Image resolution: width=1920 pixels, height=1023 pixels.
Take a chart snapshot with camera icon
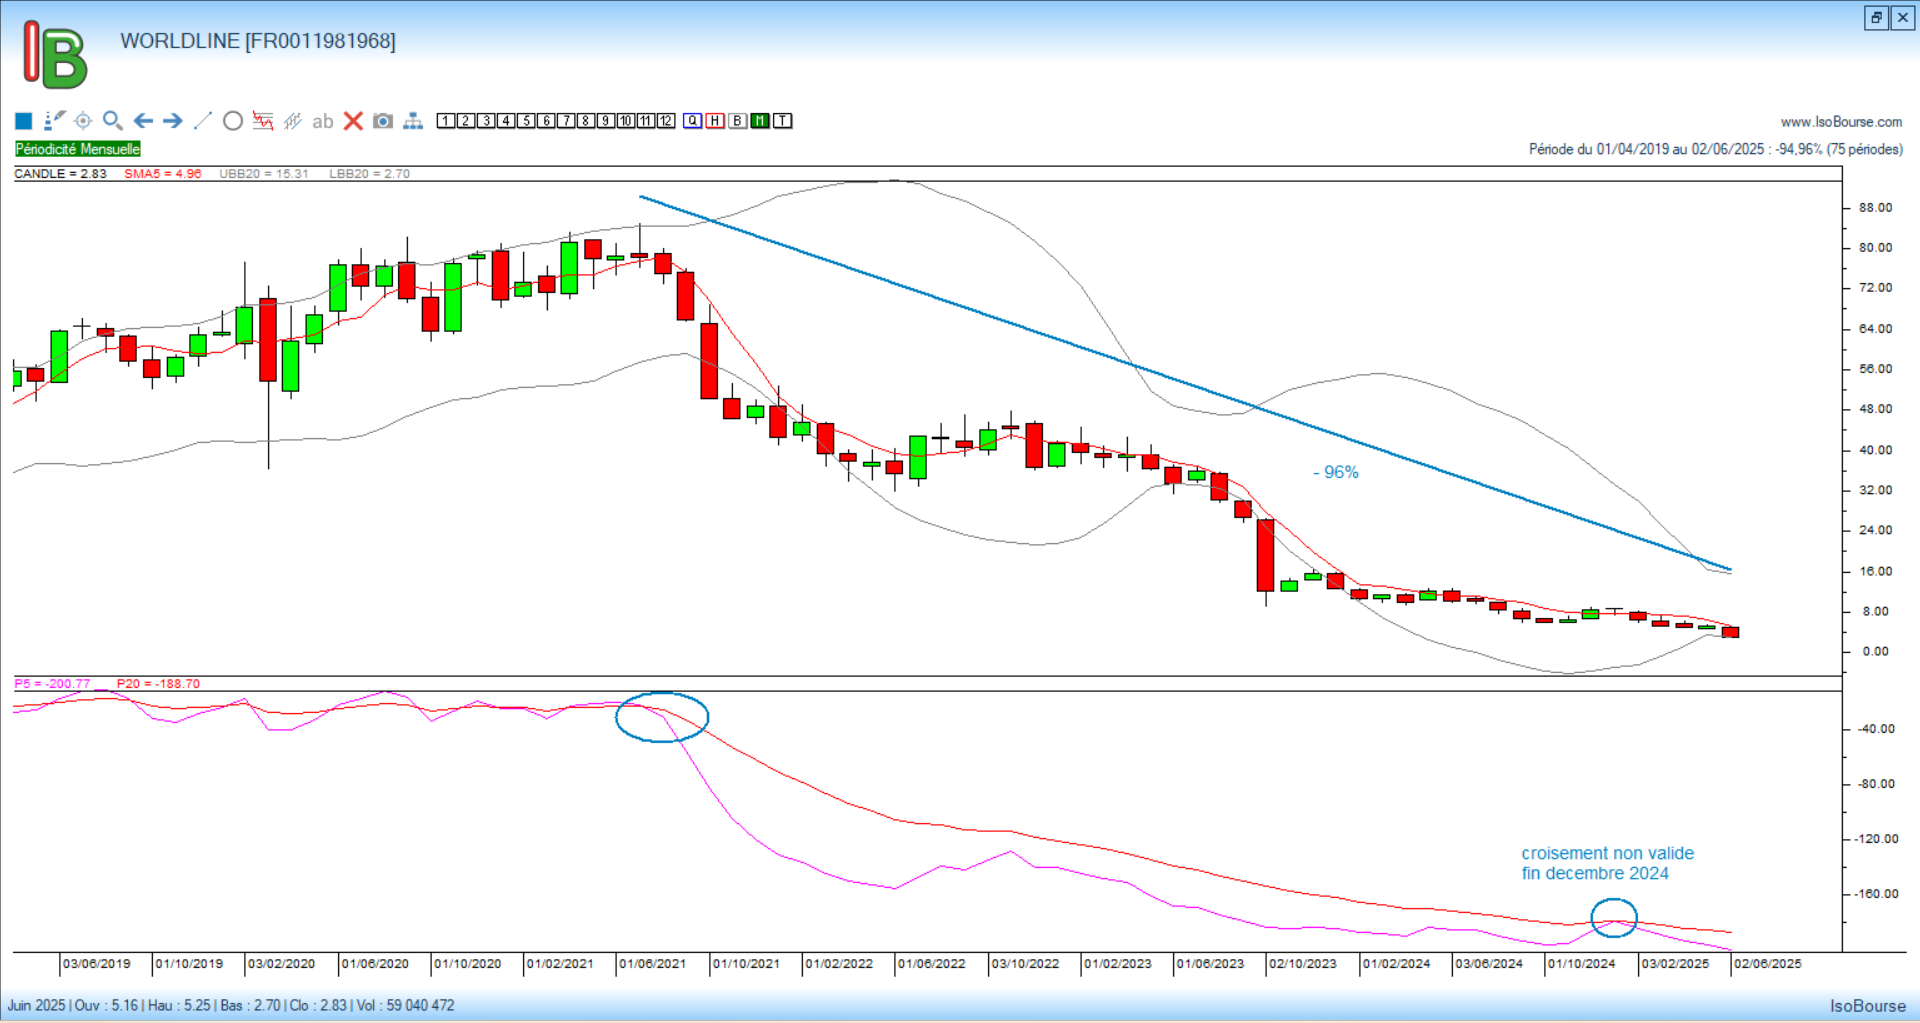pos(383,121)
